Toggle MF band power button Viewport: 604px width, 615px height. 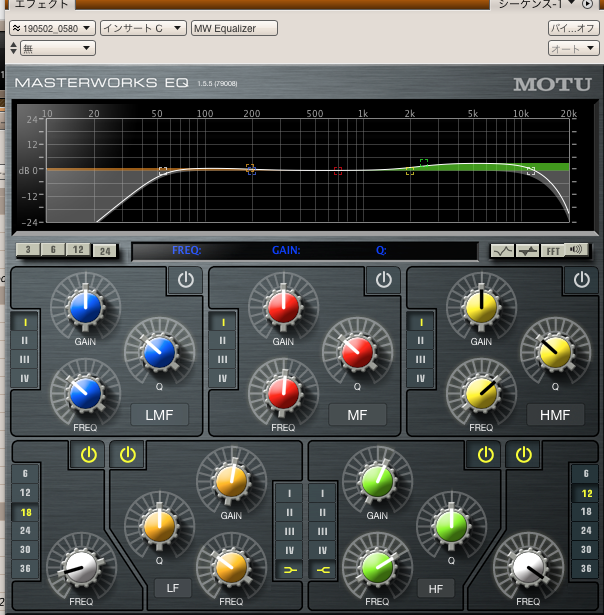click(x=384, y=280)
